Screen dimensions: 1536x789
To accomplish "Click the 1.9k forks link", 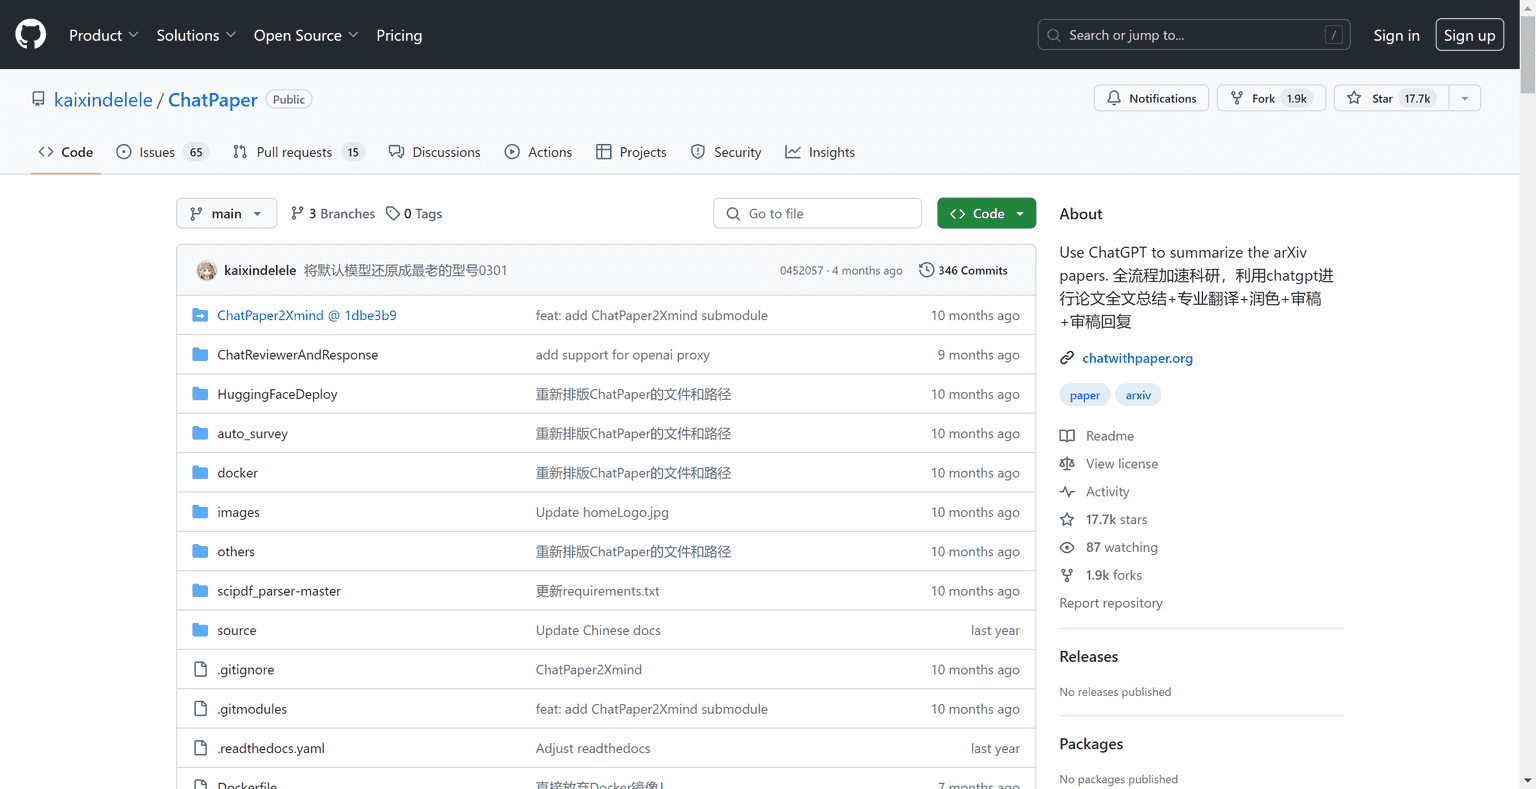I will pos(1113,575).
